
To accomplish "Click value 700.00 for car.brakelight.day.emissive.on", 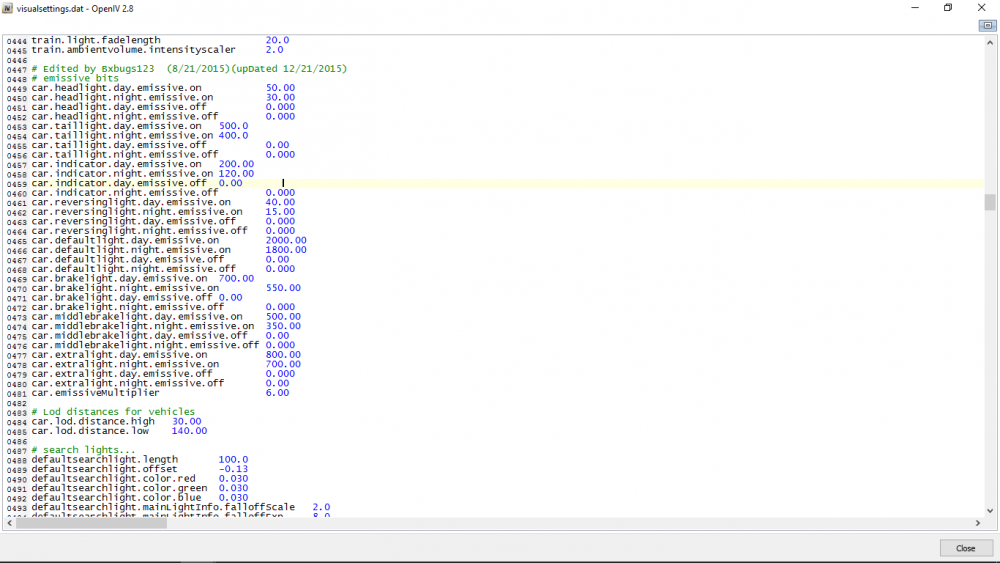I will pos(236,279).
